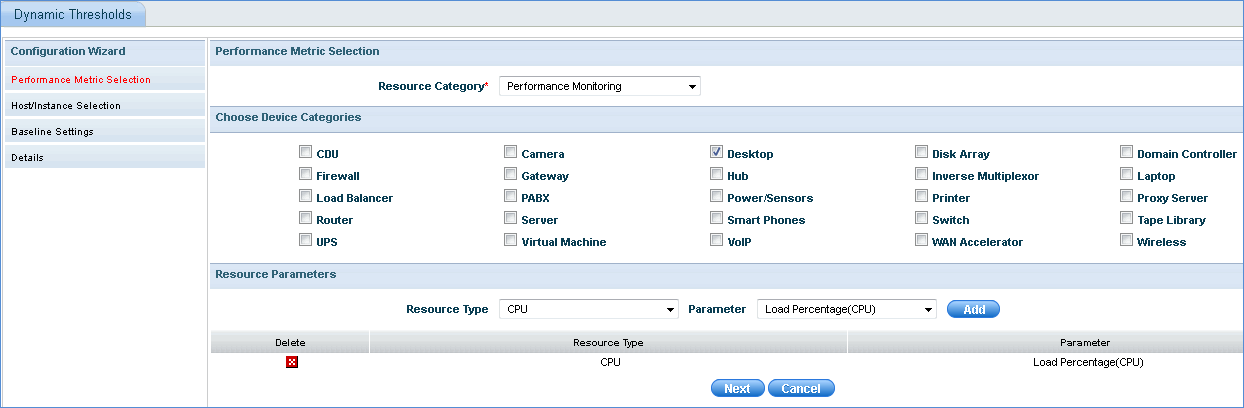This screenshot has width=1244, height=408.
Task: Tick the Virtual Machine checkbox
Action: (511, 241)
